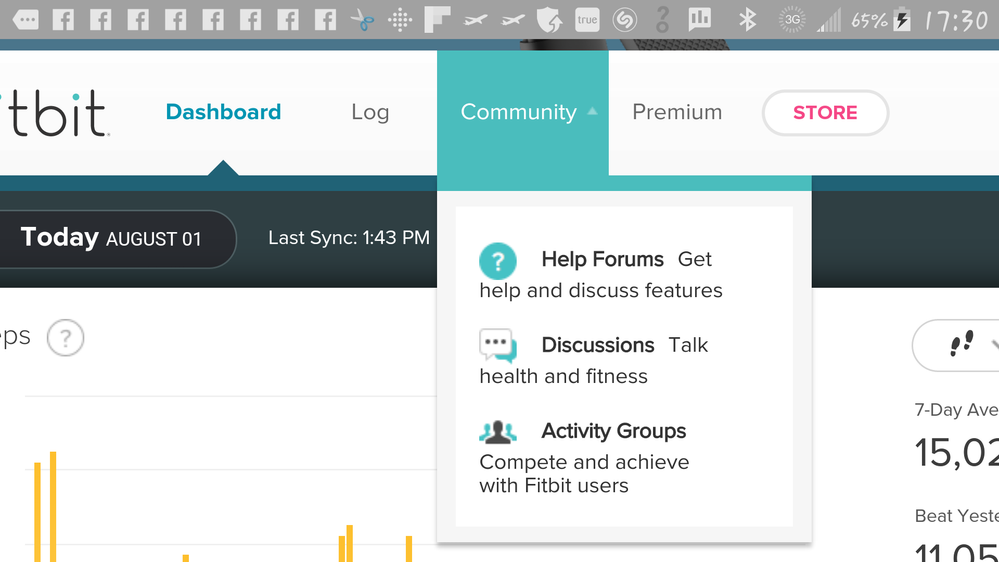Tap the question mark status bar icon
The image size is (999, 562).
[663, 20]
